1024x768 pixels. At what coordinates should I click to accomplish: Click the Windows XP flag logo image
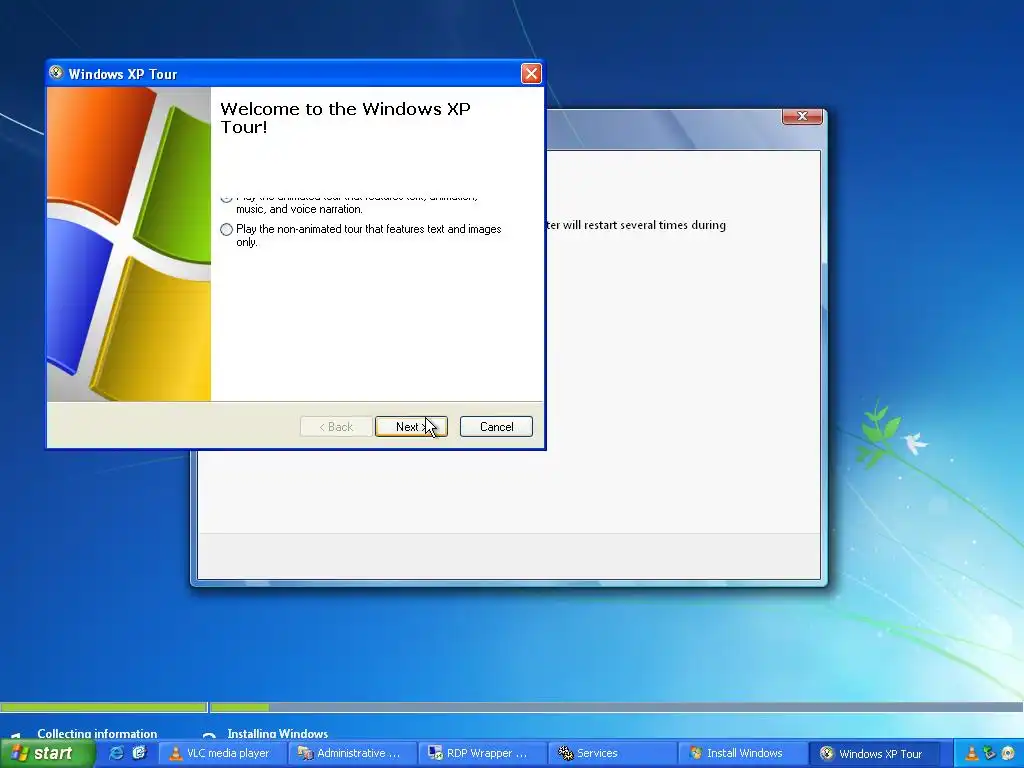129,244
